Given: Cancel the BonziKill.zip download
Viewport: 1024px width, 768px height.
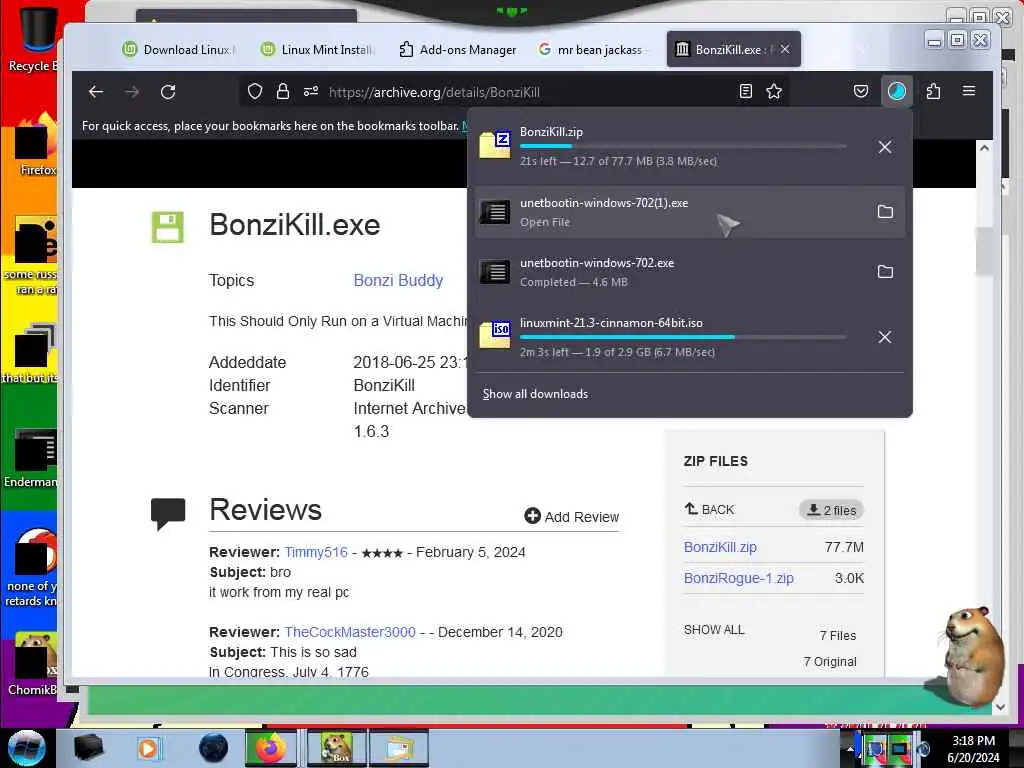Looking at the screenshot, I should 885,148.
